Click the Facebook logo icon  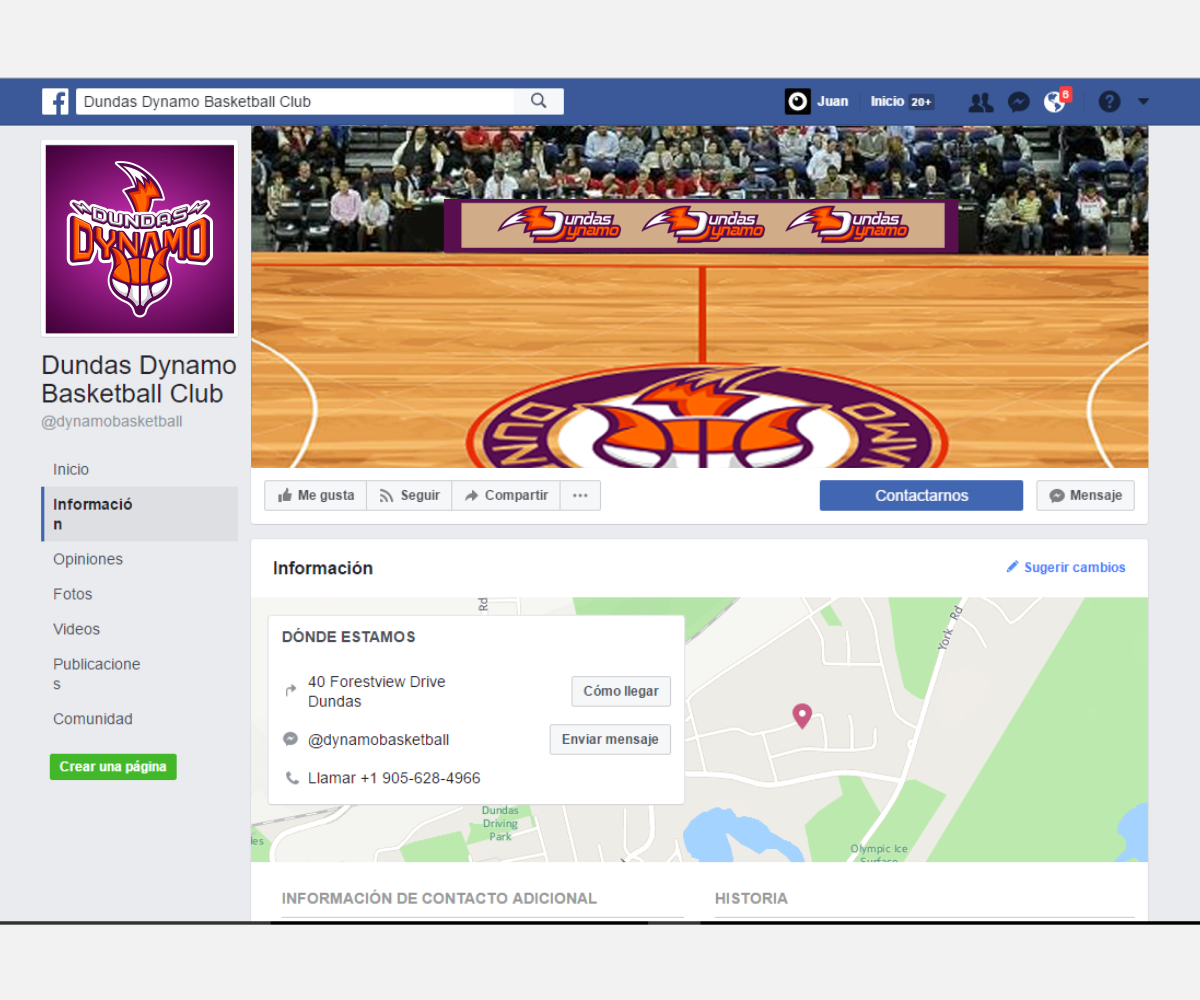click(55, 101)
